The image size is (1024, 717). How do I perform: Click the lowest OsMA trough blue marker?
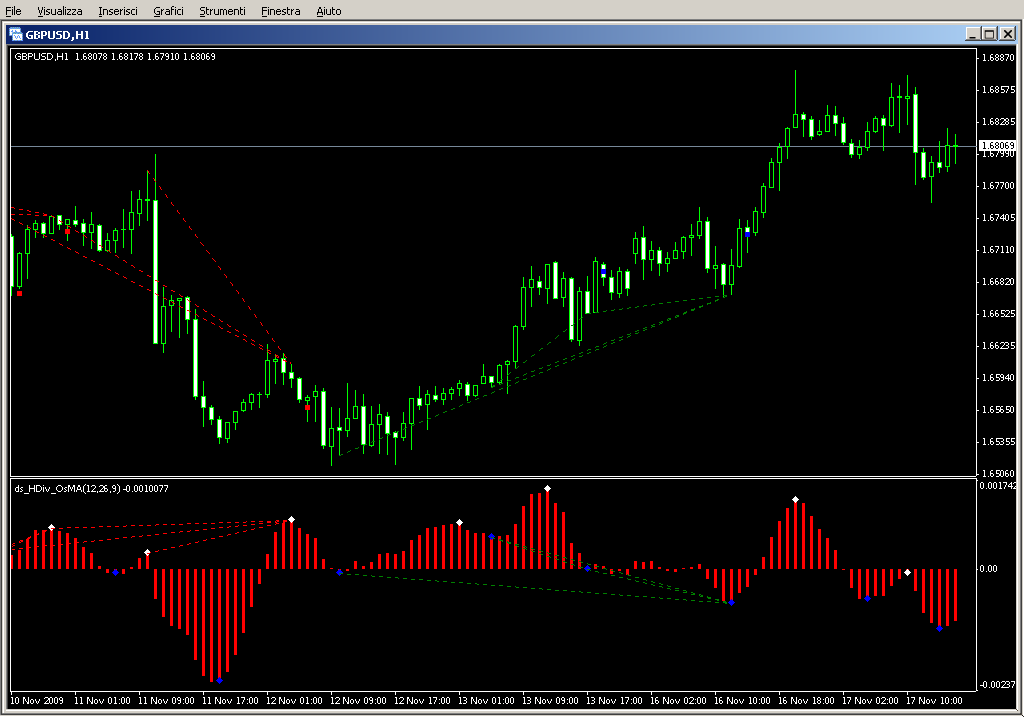click(x=219, y=680)
